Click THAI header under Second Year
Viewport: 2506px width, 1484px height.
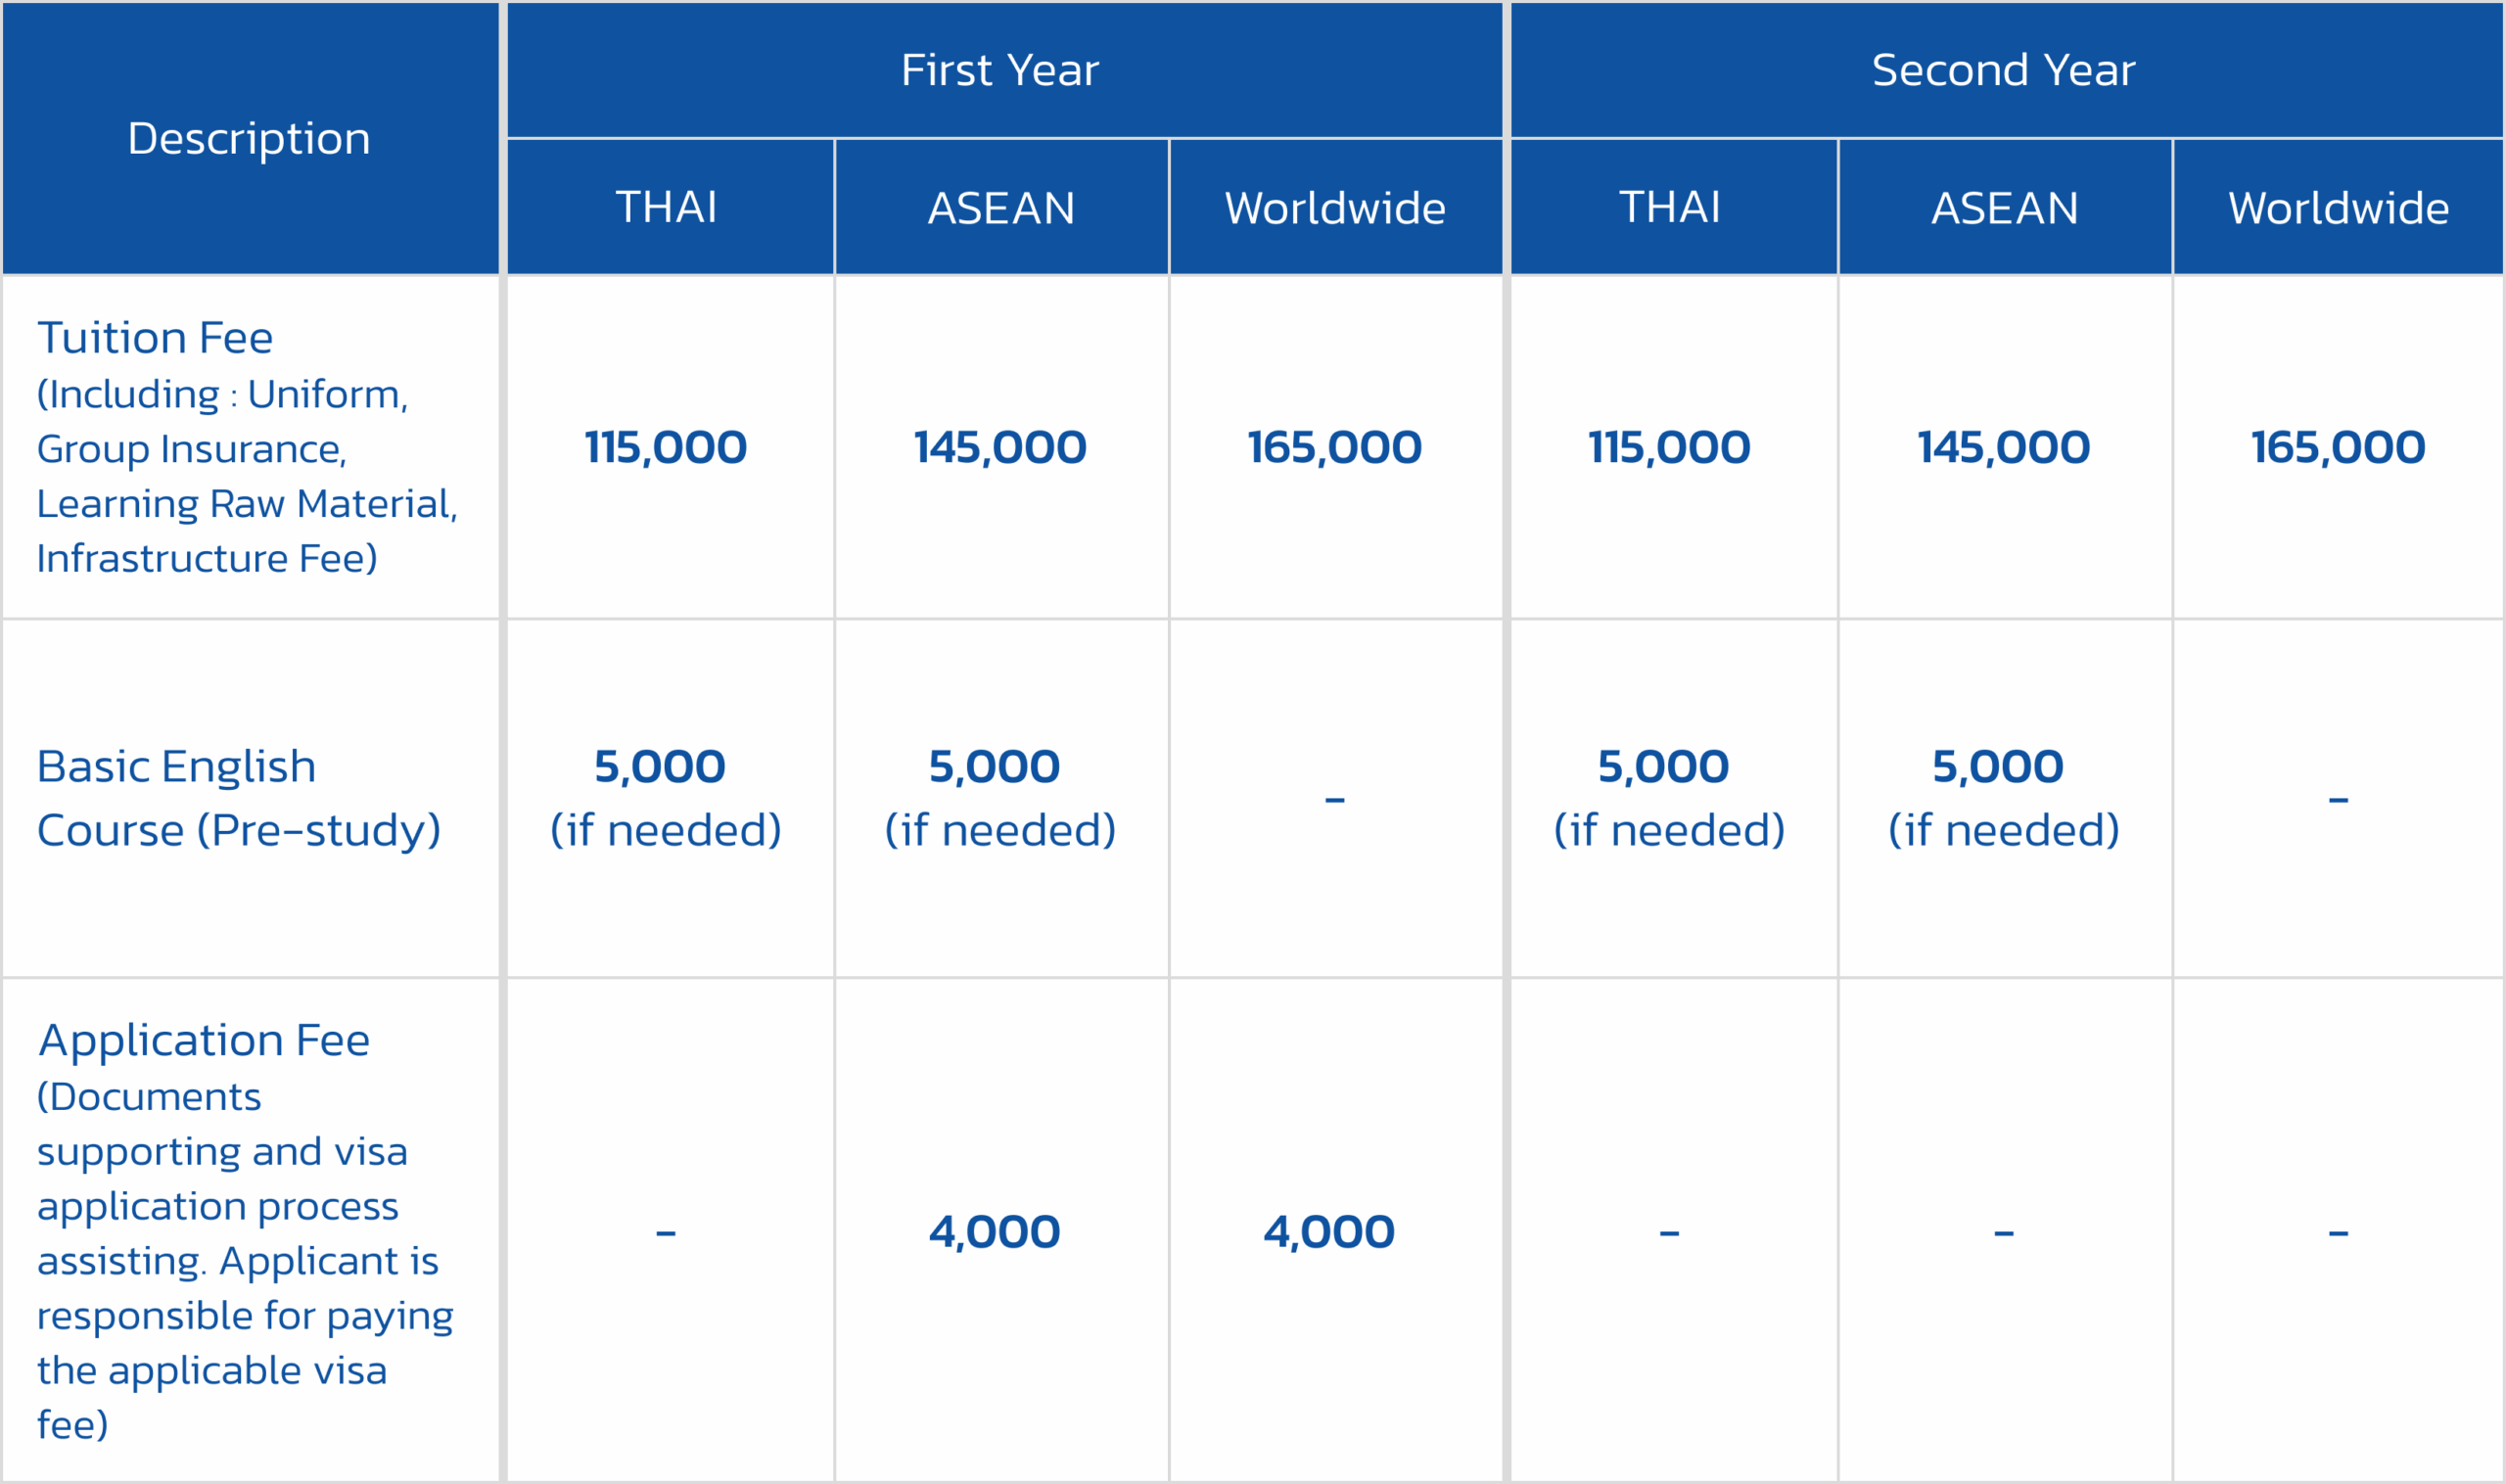click(1670, 207)
